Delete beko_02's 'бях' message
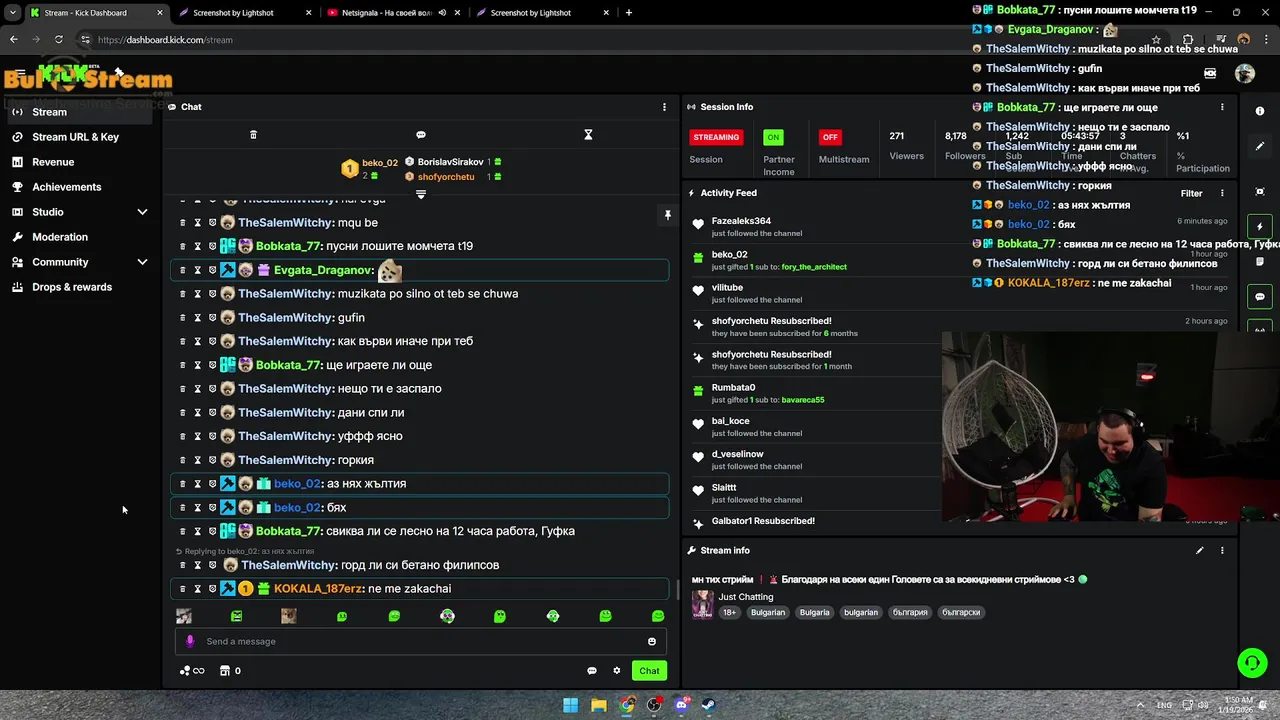Image resolution: width=1280 pixels, height=720 pixels. [x=182, y=508]
